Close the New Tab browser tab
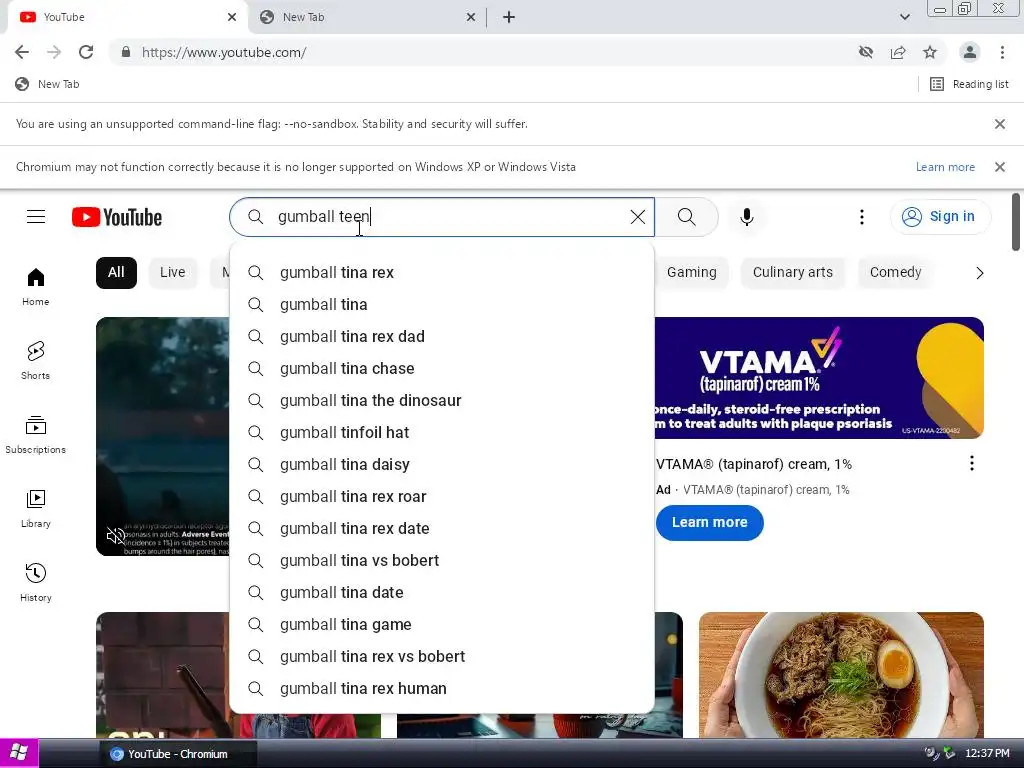1024x768 pixels. (x=471, y=17)
